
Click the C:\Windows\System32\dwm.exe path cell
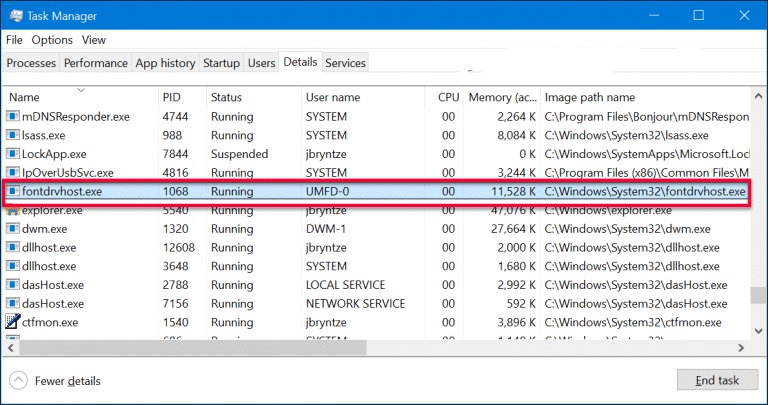(x=627, y=229)
